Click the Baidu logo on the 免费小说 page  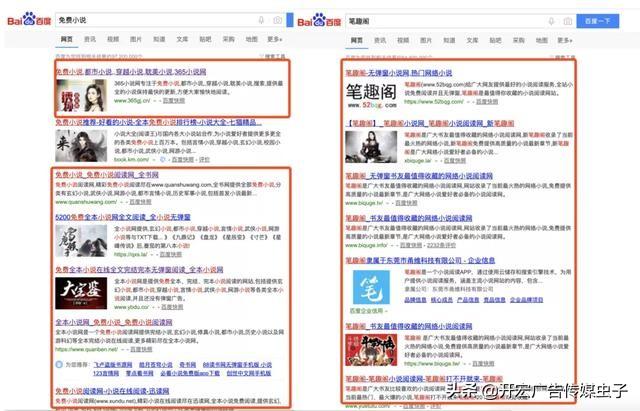29,20
